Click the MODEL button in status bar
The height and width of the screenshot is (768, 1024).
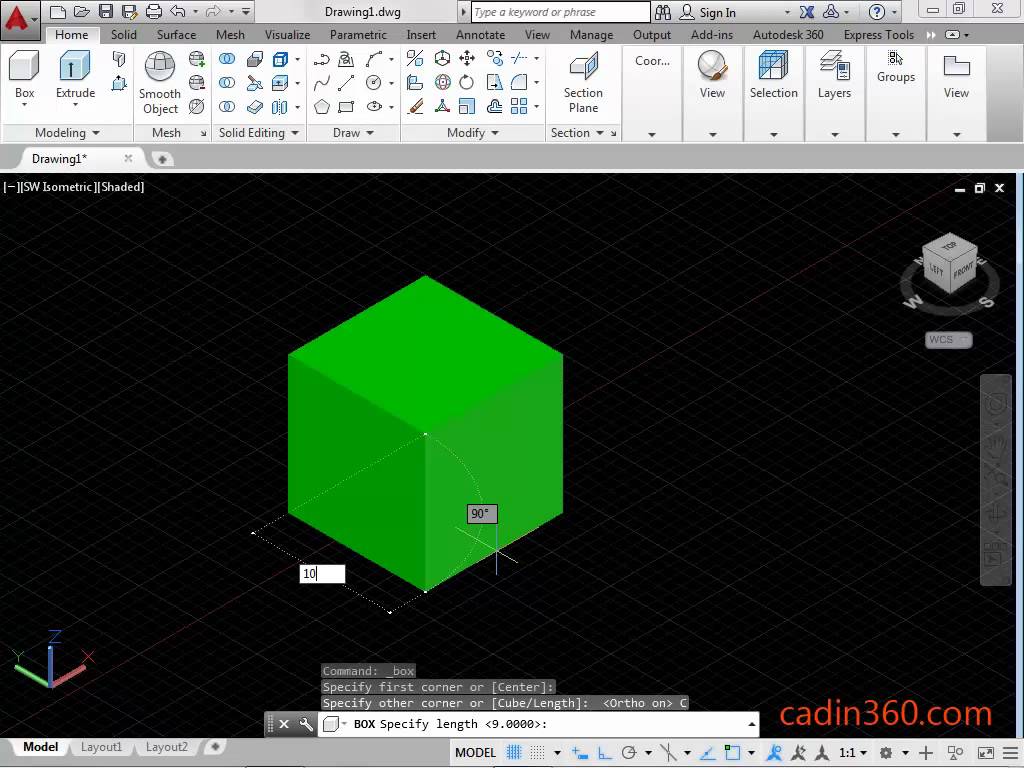475,752
